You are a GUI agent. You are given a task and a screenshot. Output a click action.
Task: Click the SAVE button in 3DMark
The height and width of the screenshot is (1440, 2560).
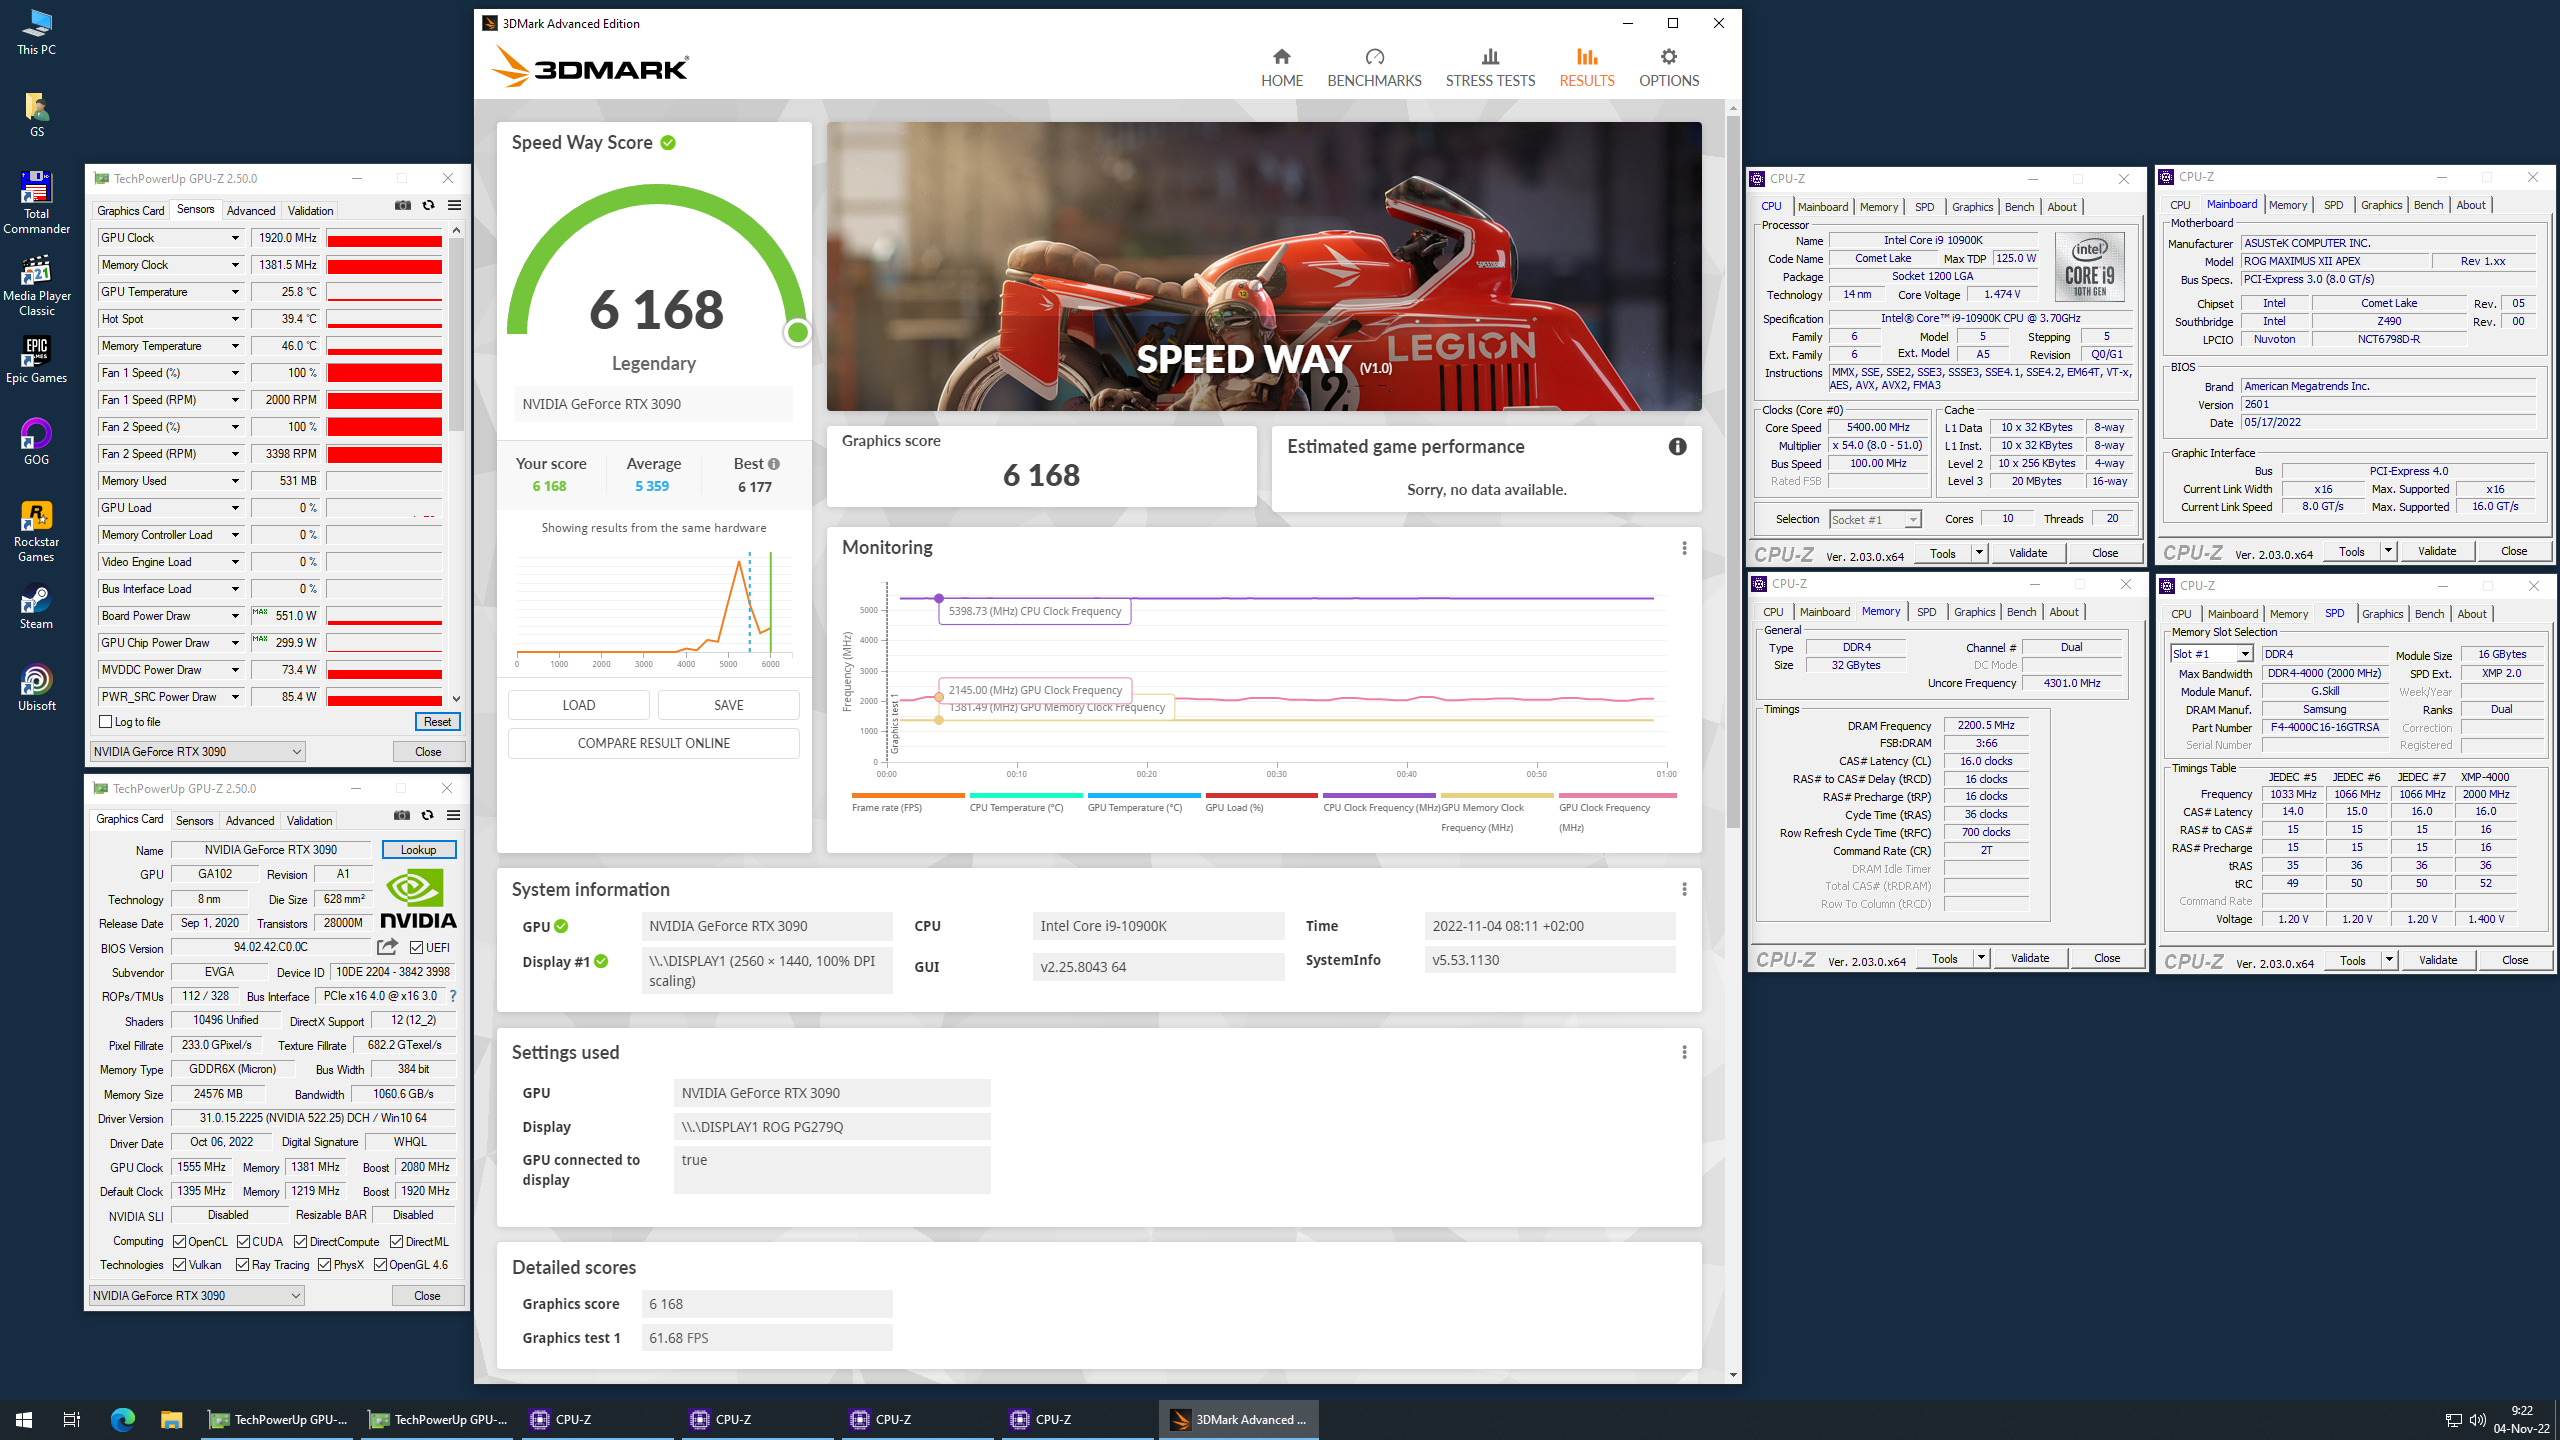[728, 705]
